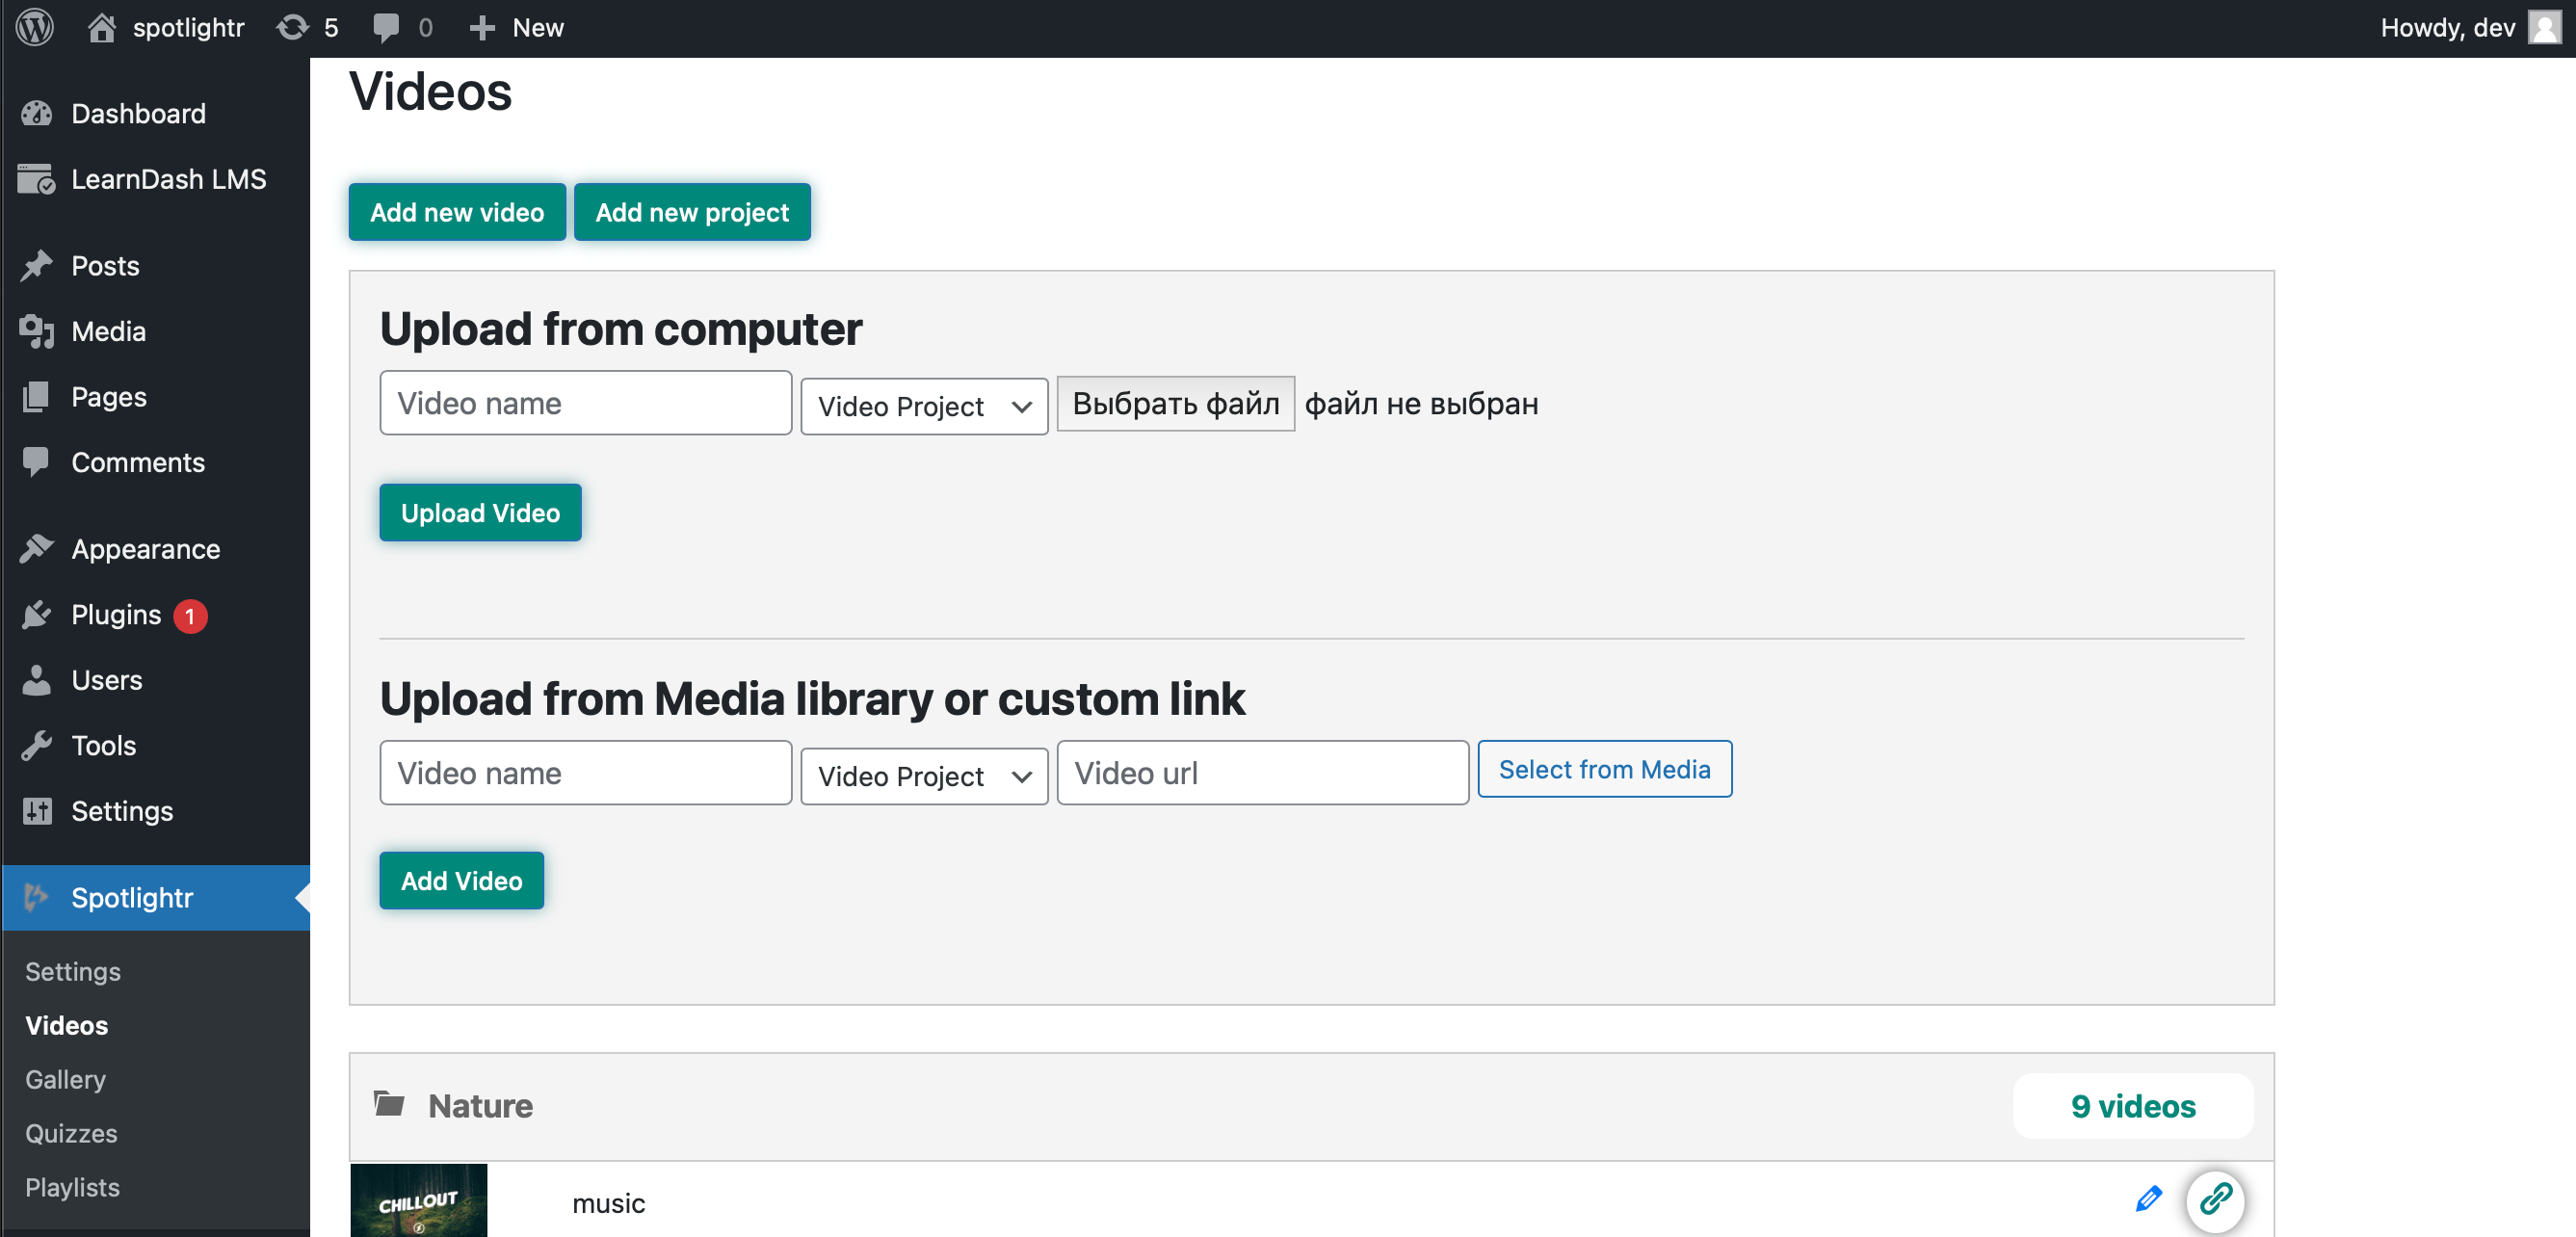
Task: Click the Выбрать файл file chooser button
Action: 1175,404
